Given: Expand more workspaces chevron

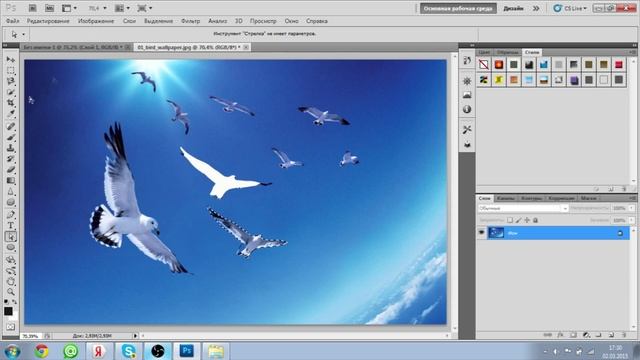Looking at the screenshot, I should (x=536, y=8).
